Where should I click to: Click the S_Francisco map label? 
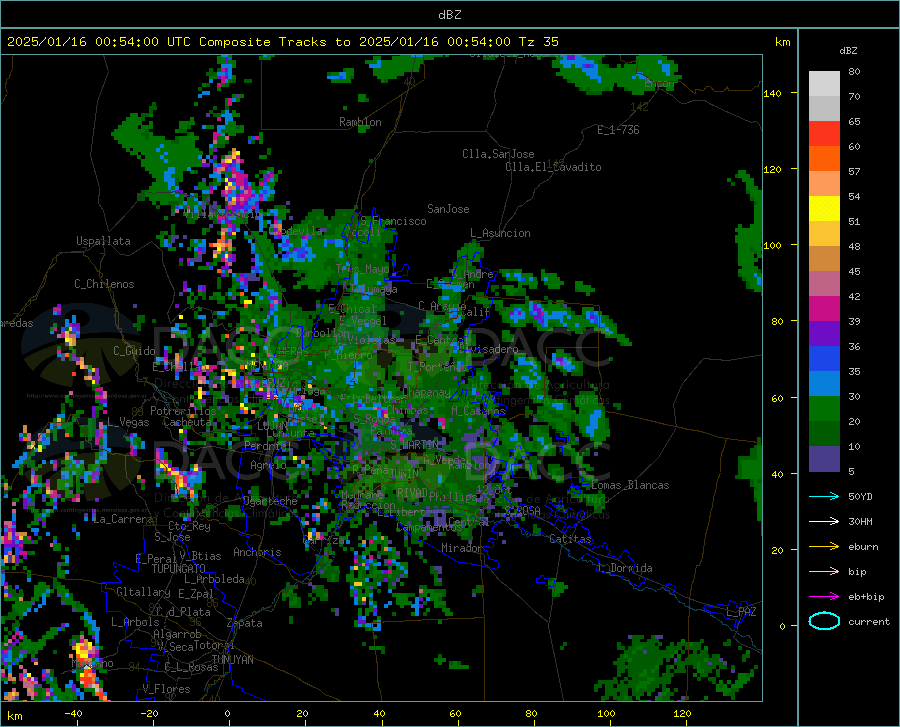[x=393, y=221]
